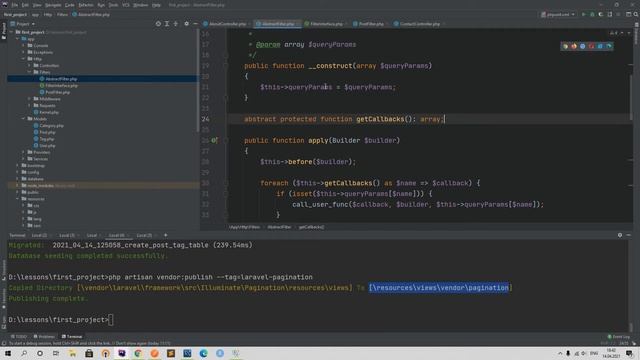This screenshot has height=360, width=640.
Task: Expand the Providers folder
Action: pos(24,152)
